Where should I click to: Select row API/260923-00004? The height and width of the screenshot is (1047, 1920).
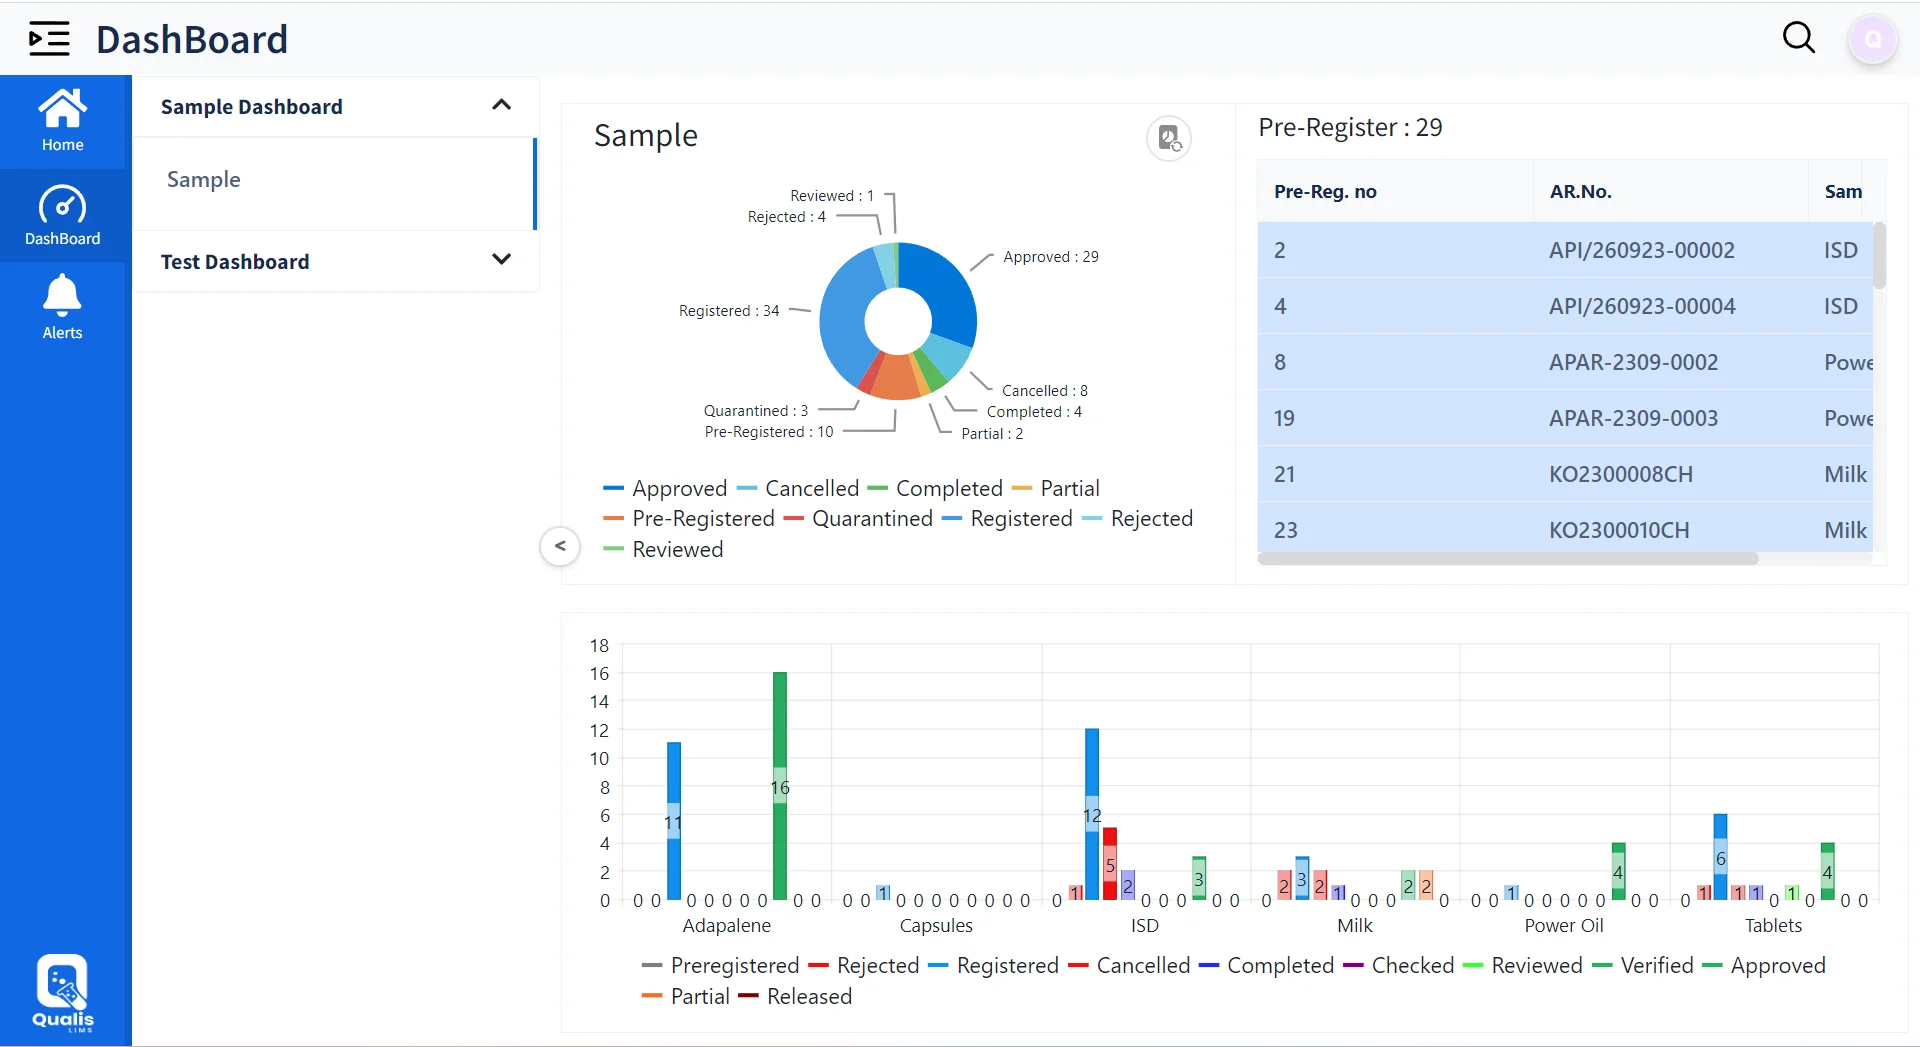click(1565, 306)
